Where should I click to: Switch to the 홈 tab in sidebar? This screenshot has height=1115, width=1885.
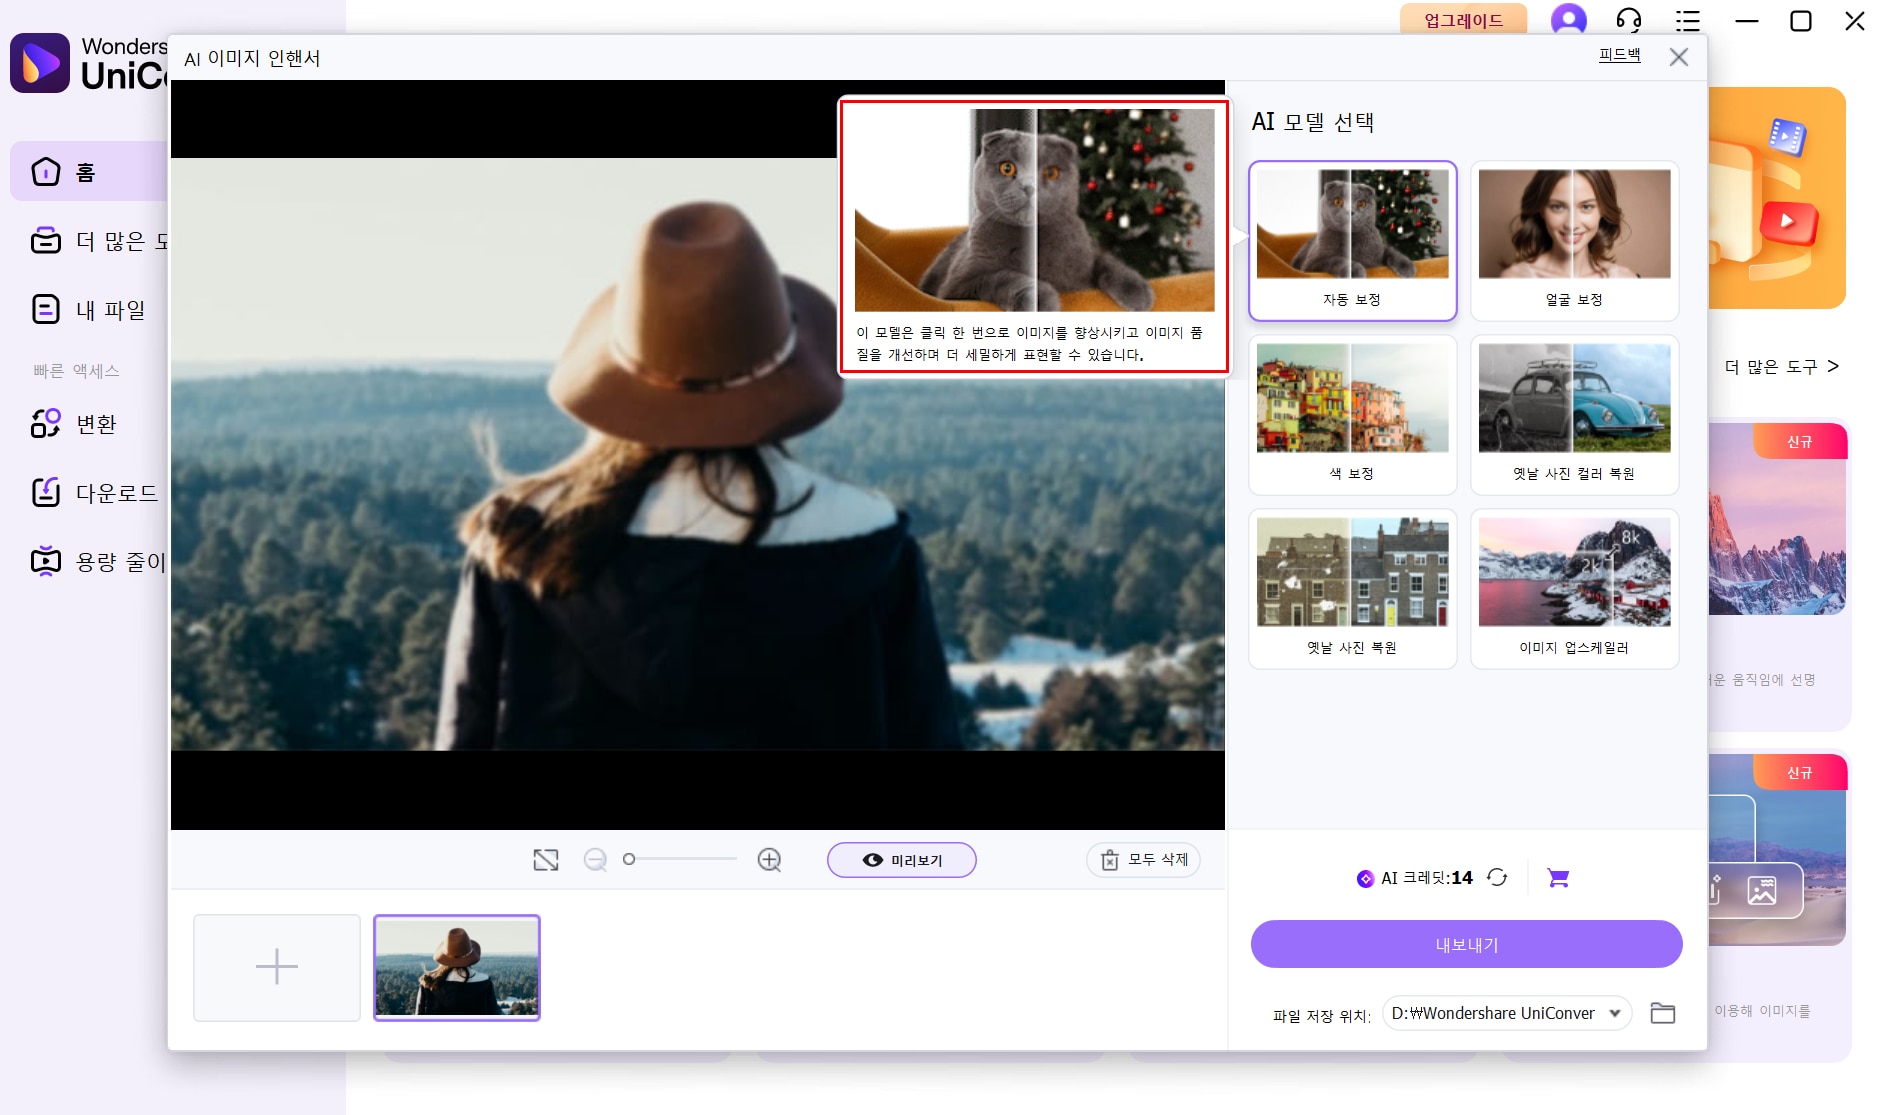[84, 171]
